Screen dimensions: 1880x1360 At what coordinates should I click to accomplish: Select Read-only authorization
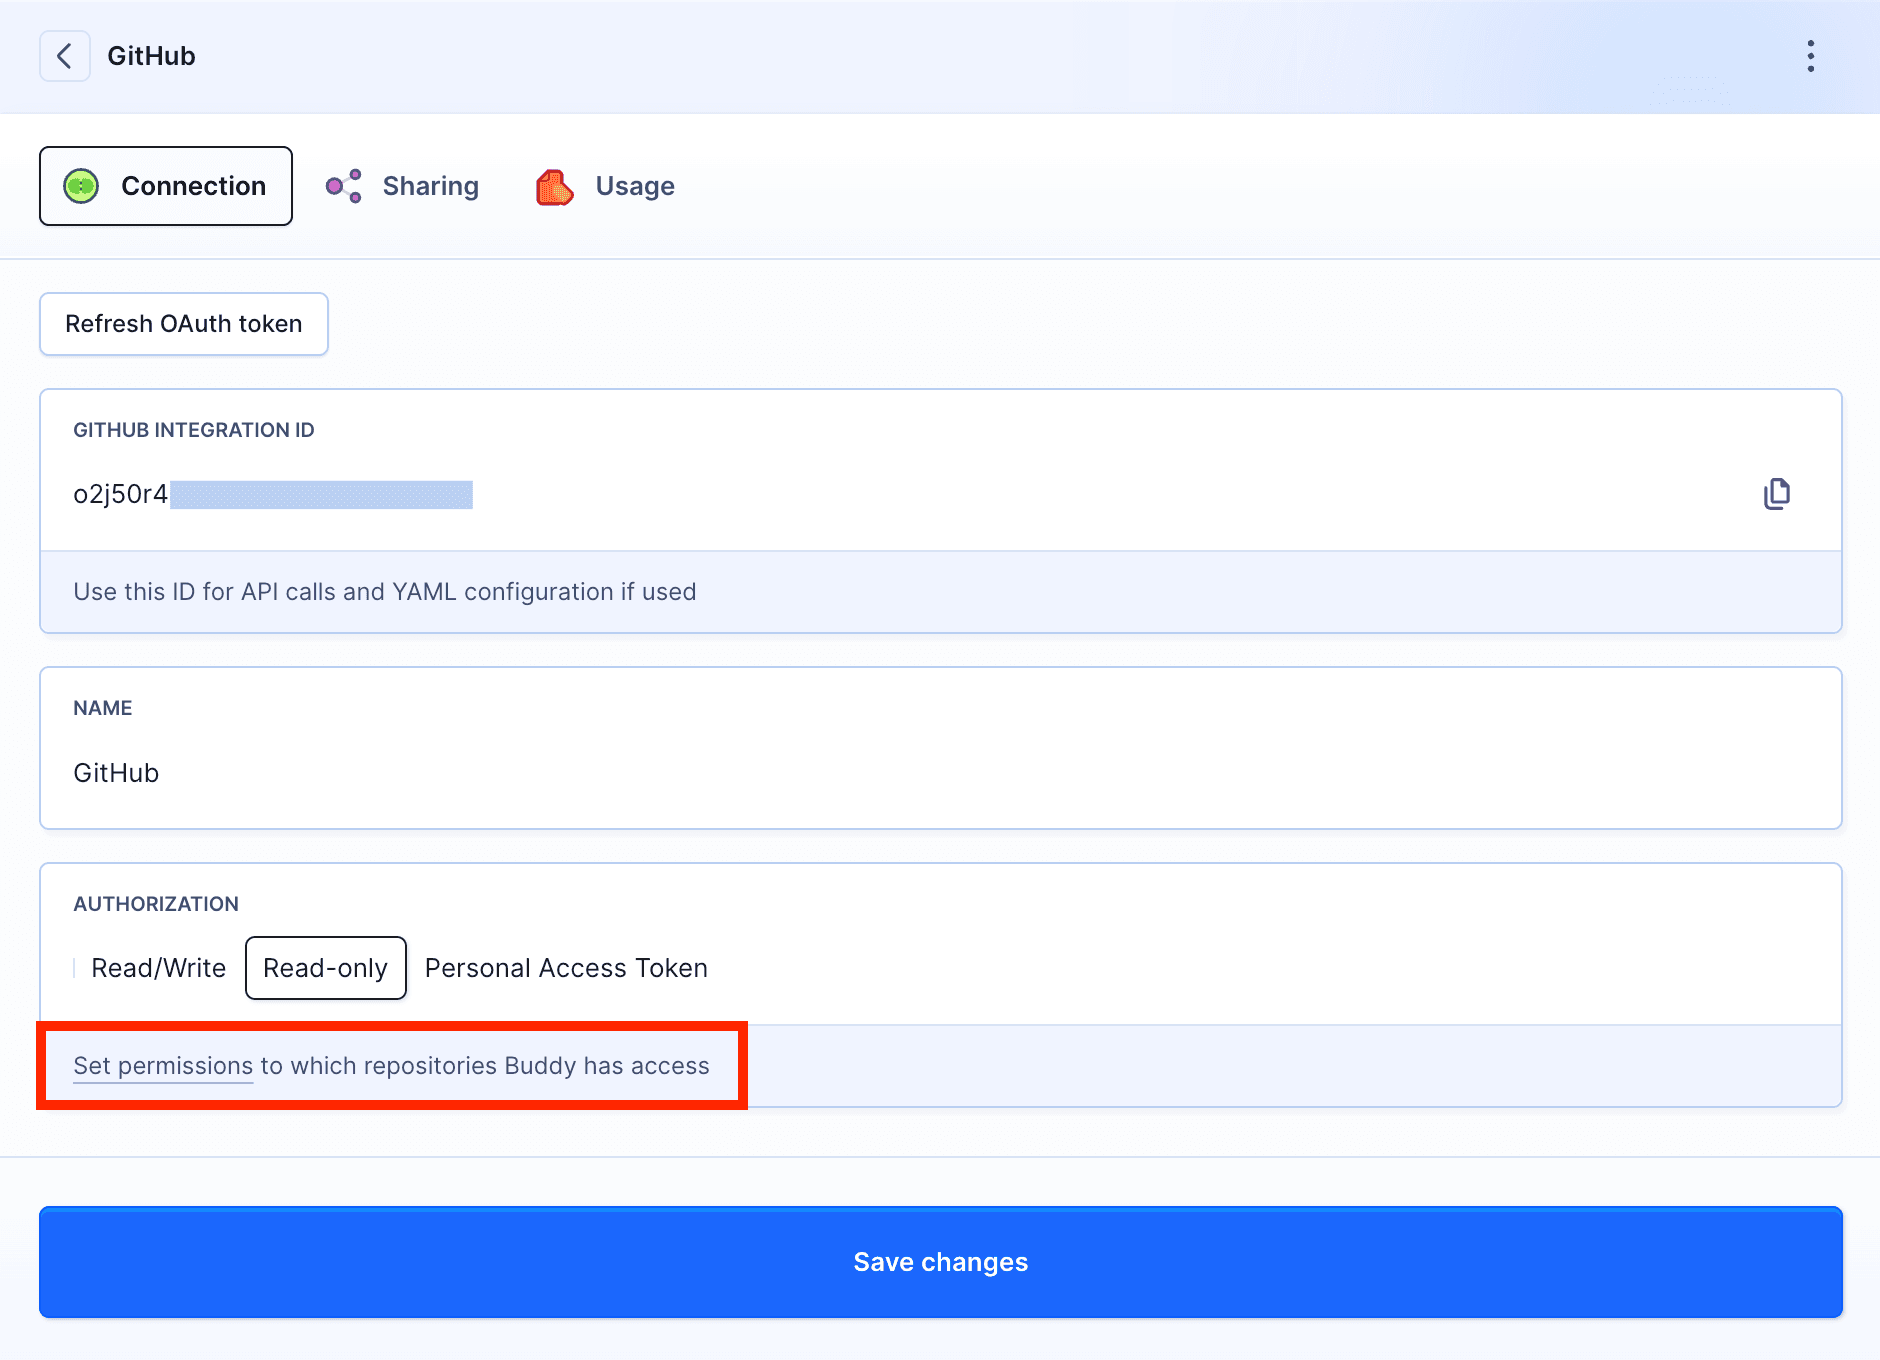tap(326, 968)
